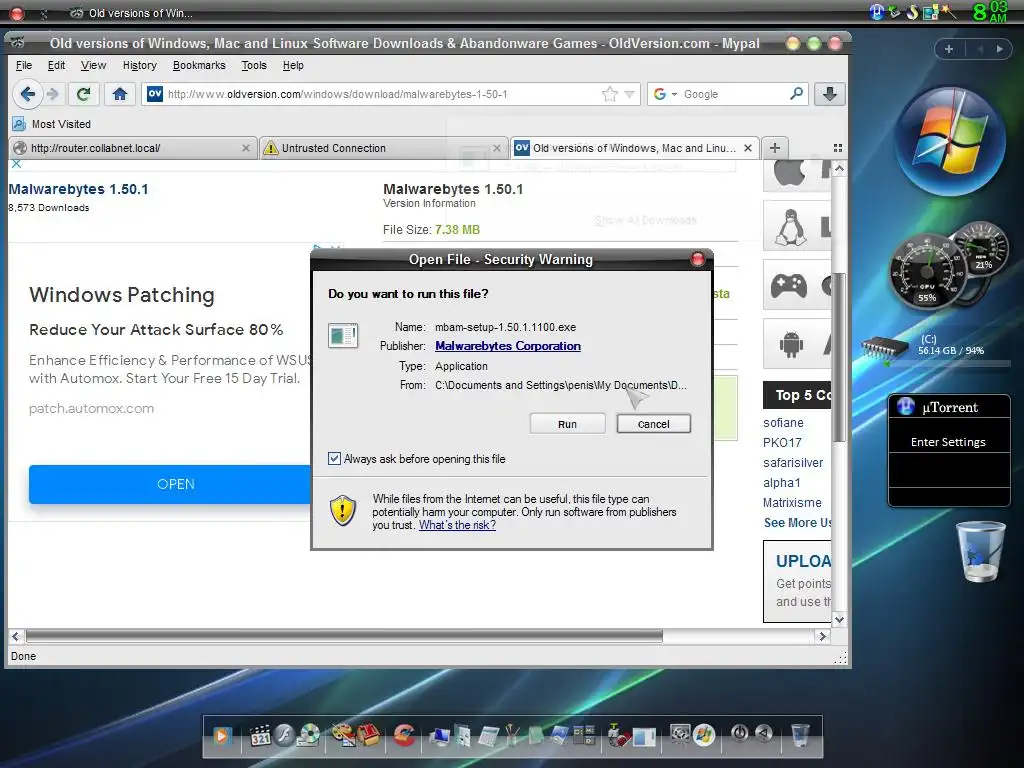Viewport: 1024px width, 768px height.
Task: Click the sidebar add gadget plus button
Action: (x=948, y=49)
